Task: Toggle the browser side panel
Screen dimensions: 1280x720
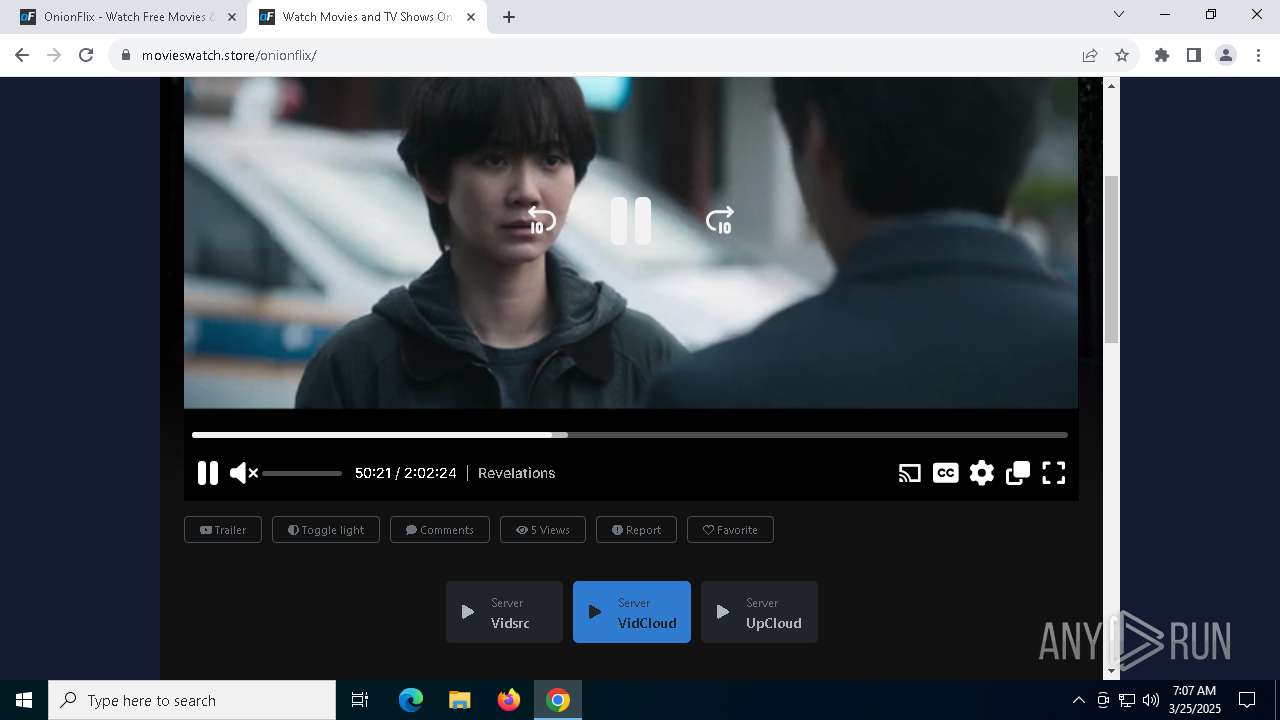Action: click(1194, 55)
